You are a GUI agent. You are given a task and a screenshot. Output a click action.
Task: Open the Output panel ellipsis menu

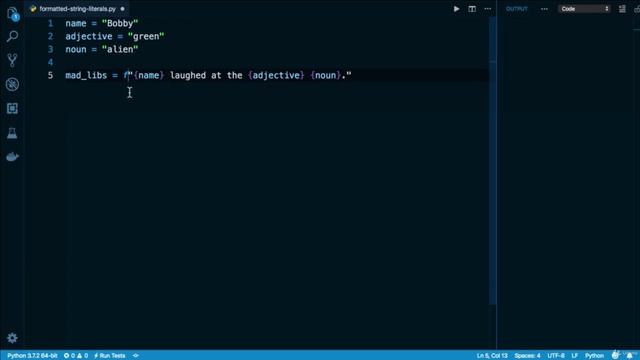coord(544,9)
